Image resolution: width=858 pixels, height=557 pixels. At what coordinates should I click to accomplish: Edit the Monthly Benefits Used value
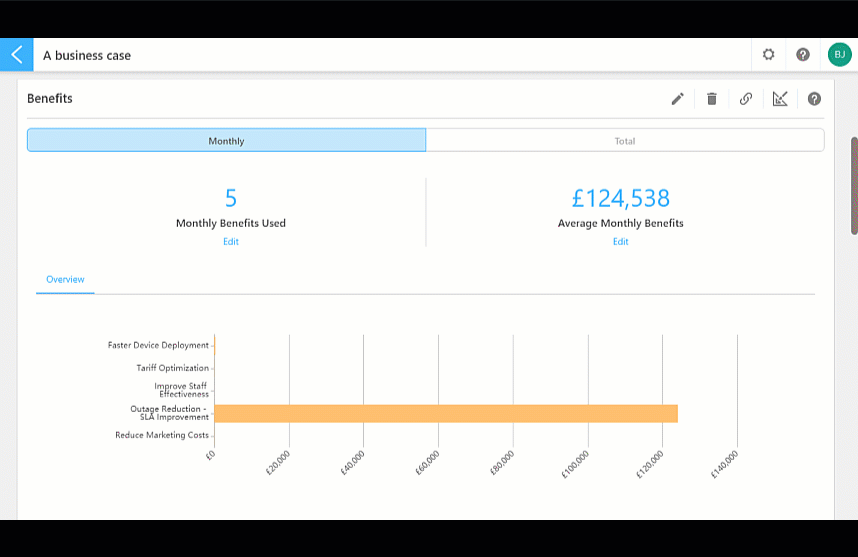pos(231,242)
